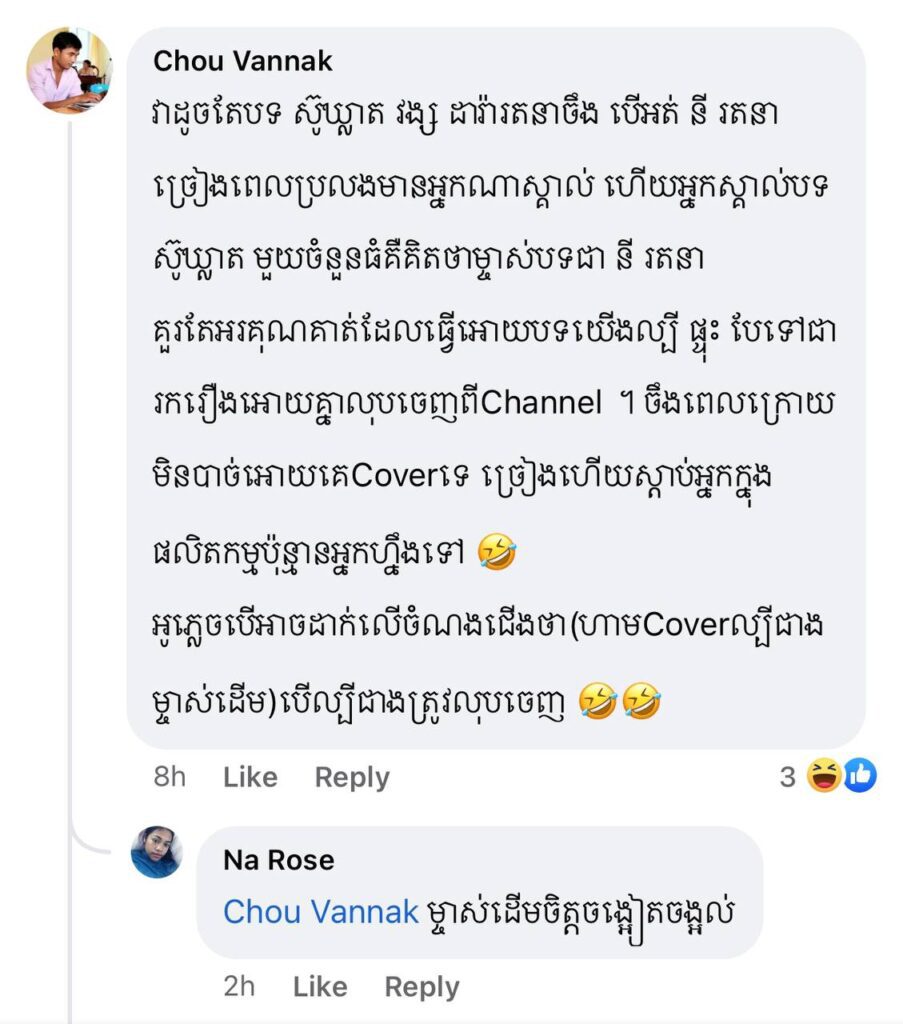The image size is (903, 1024).
Task: Click the 2h reply timestamp
Action: pos(239,987)
